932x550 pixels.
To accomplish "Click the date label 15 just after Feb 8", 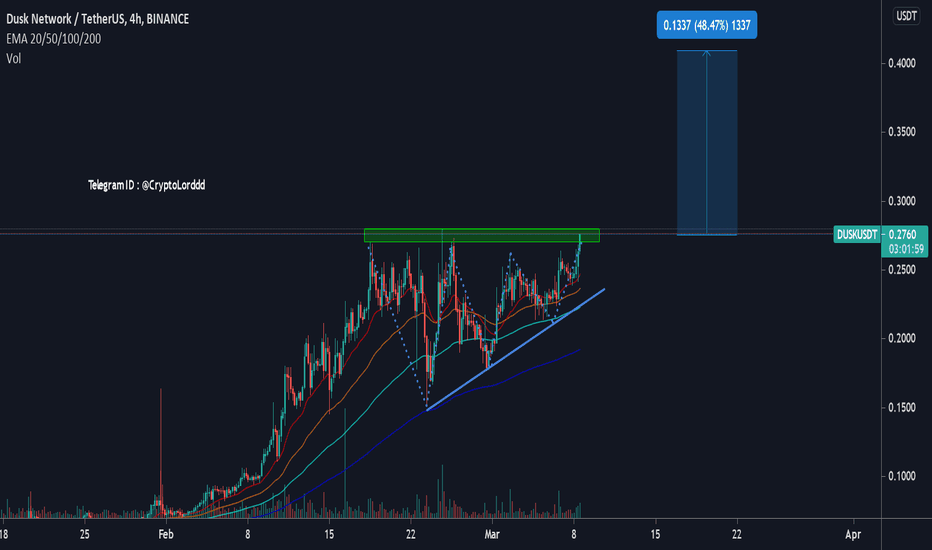I will (329, 535).
